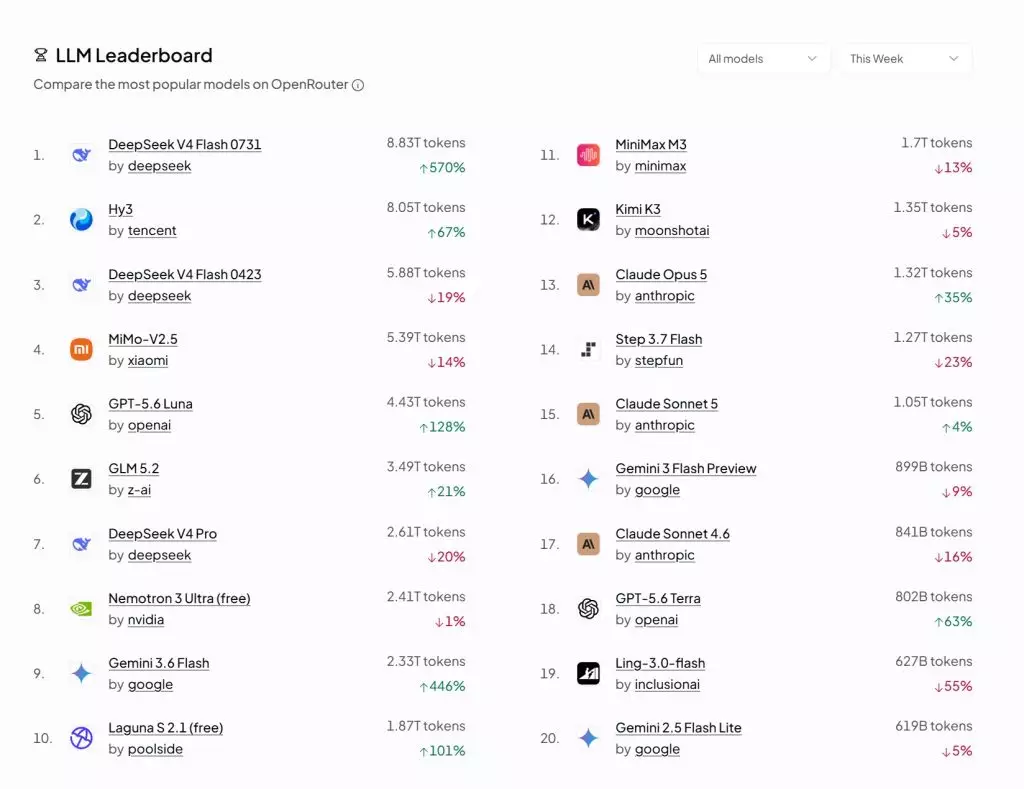The width and height of the screenshot is (1024, 789).
Task: Open the This Week time range dropdown
Action: tap(905, 59)
